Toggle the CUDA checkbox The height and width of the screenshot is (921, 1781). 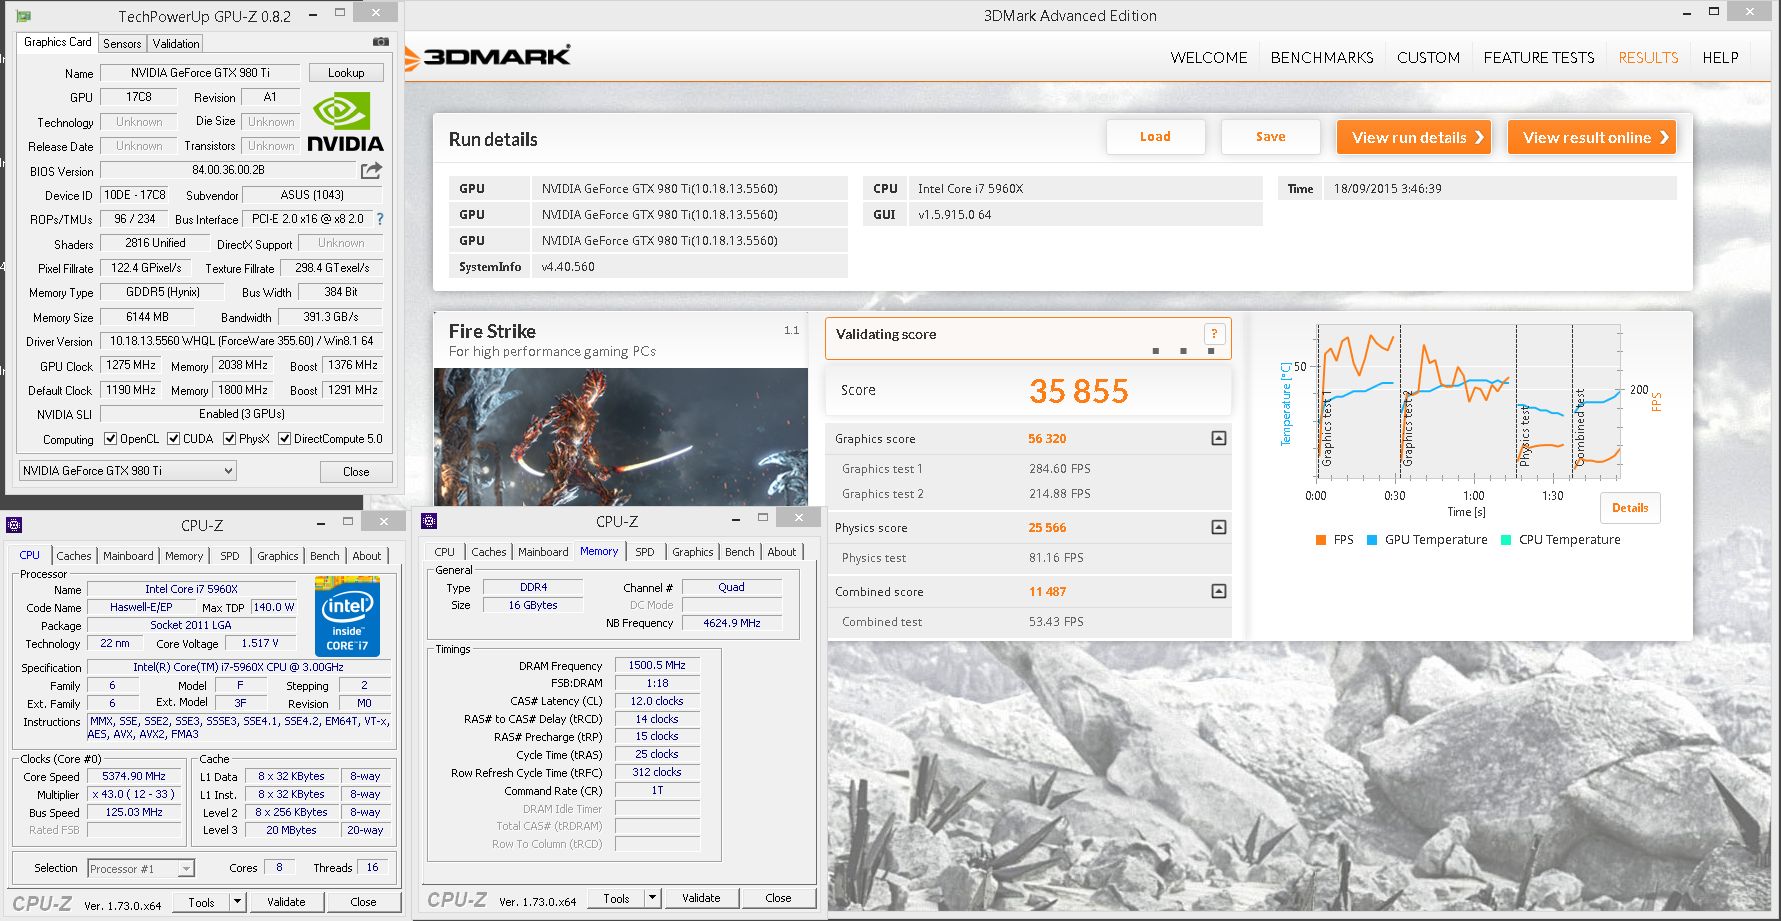(174, 439)
